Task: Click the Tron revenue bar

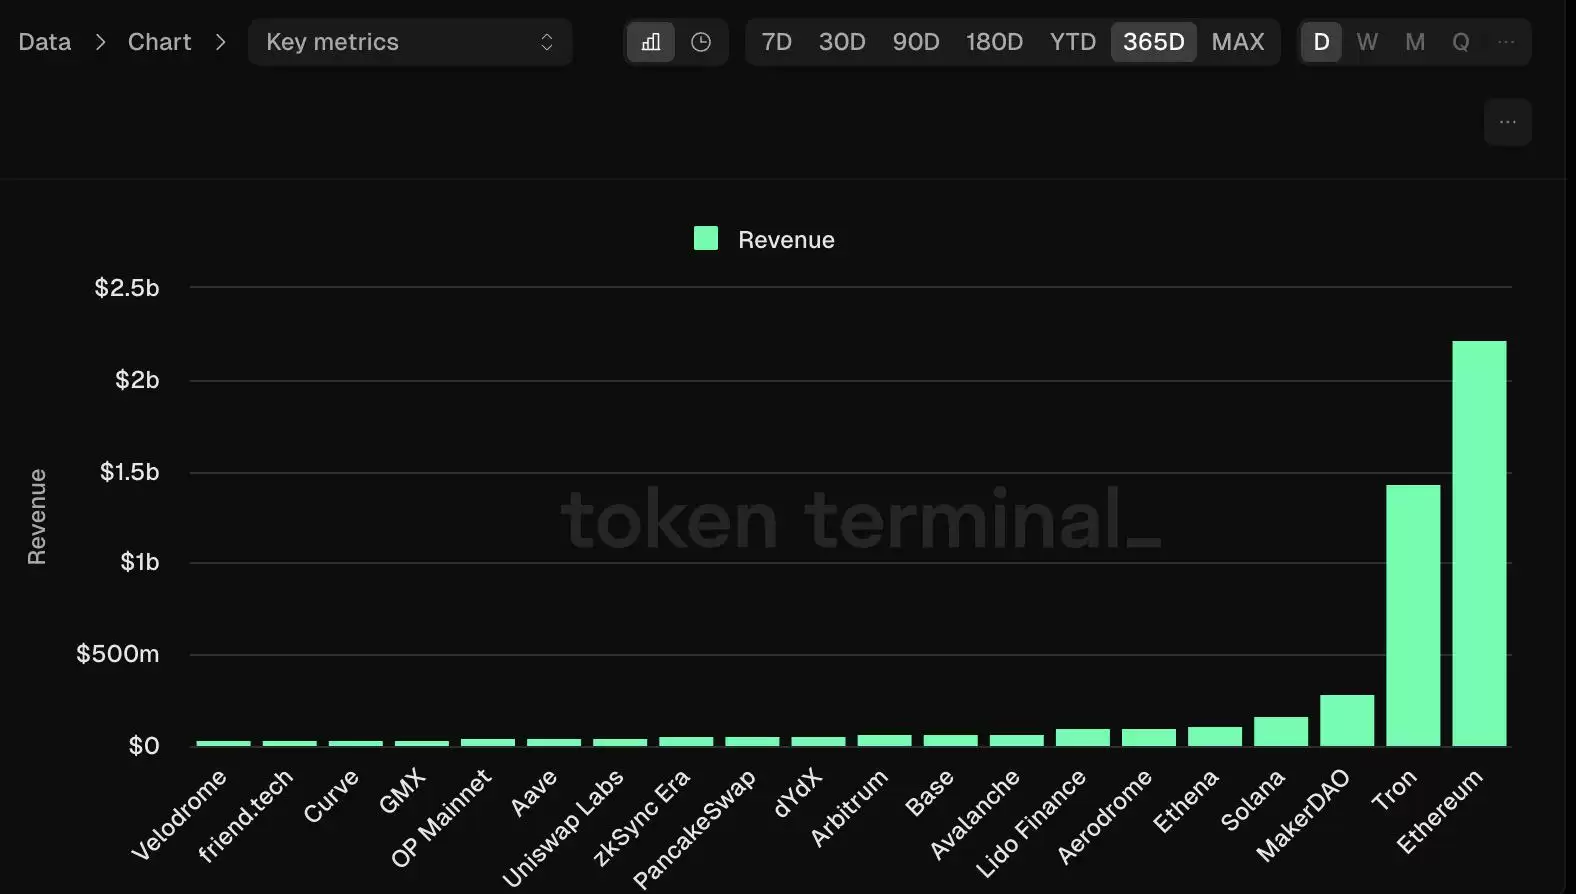Action: [1412, 615]
